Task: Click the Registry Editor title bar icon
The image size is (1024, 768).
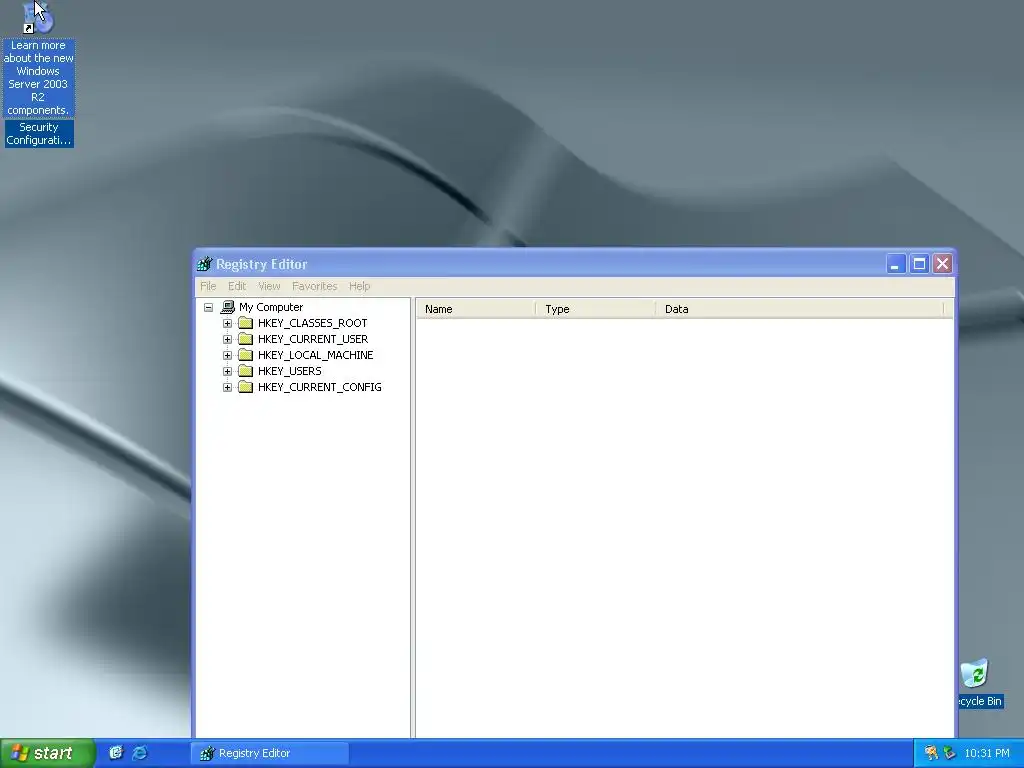Action: pyautogui.click(x=204, y=264)
